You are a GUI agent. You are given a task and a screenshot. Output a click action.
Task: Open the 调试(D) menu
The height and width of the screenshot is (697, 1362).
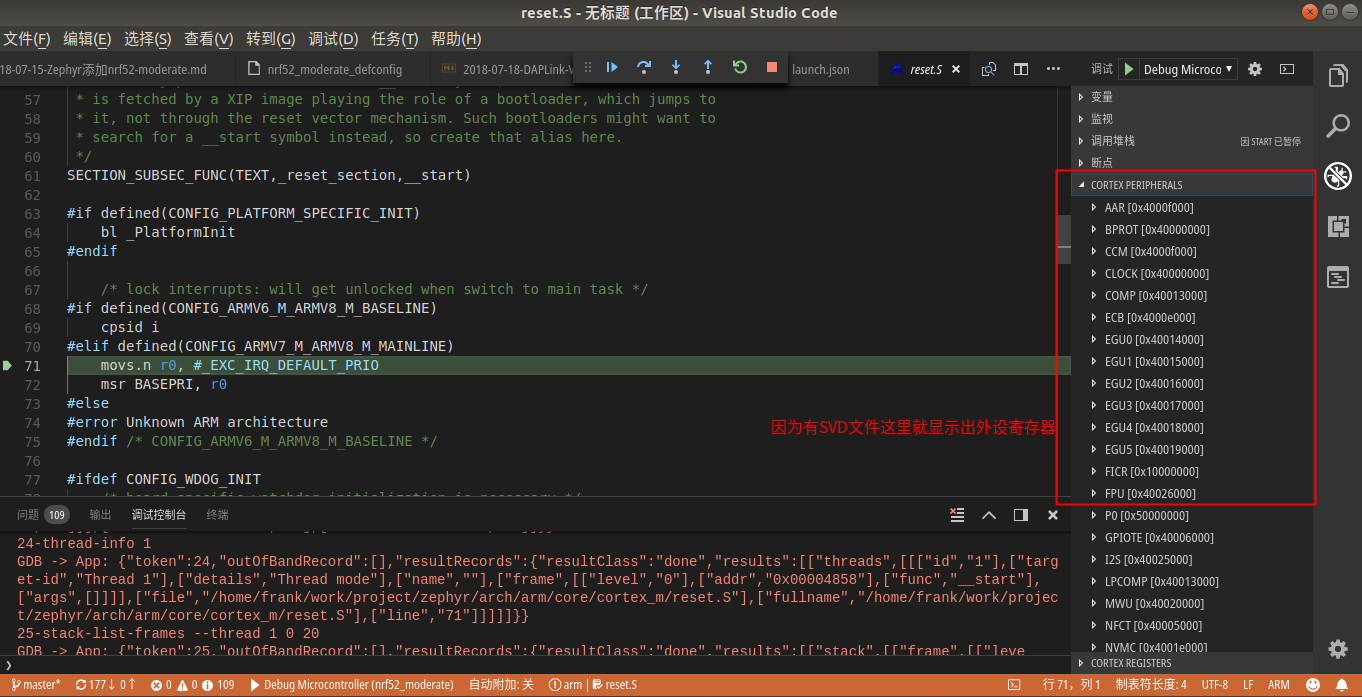[x=333, y=39]
